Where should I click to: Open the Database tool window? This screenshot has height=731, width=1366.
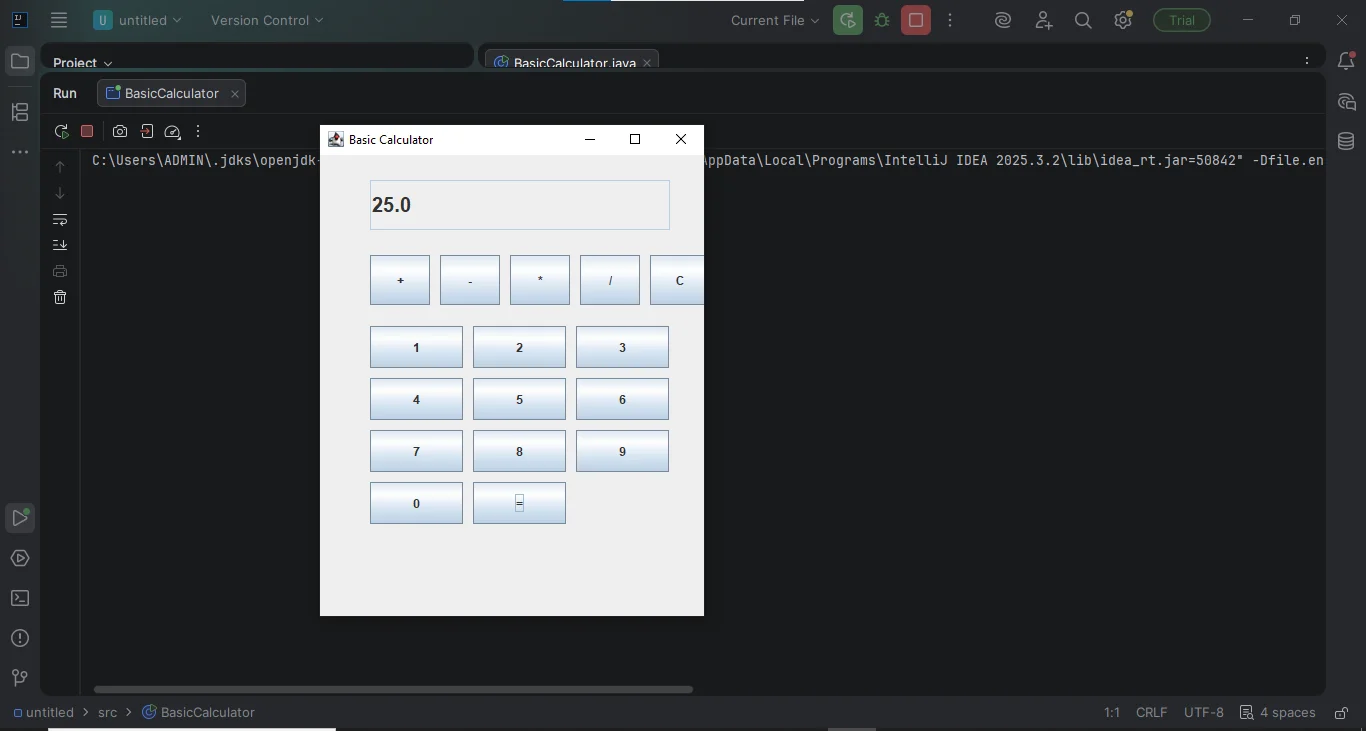coord(1346,142)
